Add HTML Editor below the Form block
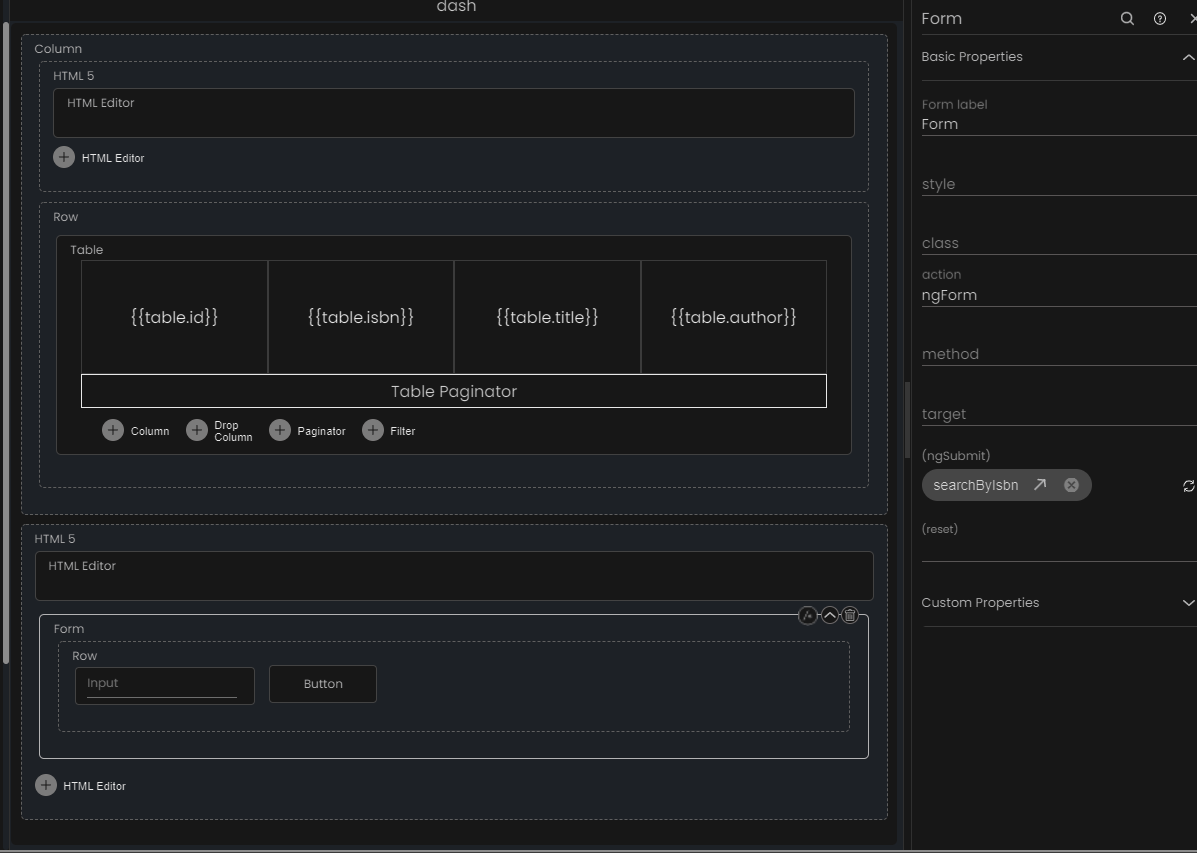Screen dimensions: 1197x853 pos(46,785)
